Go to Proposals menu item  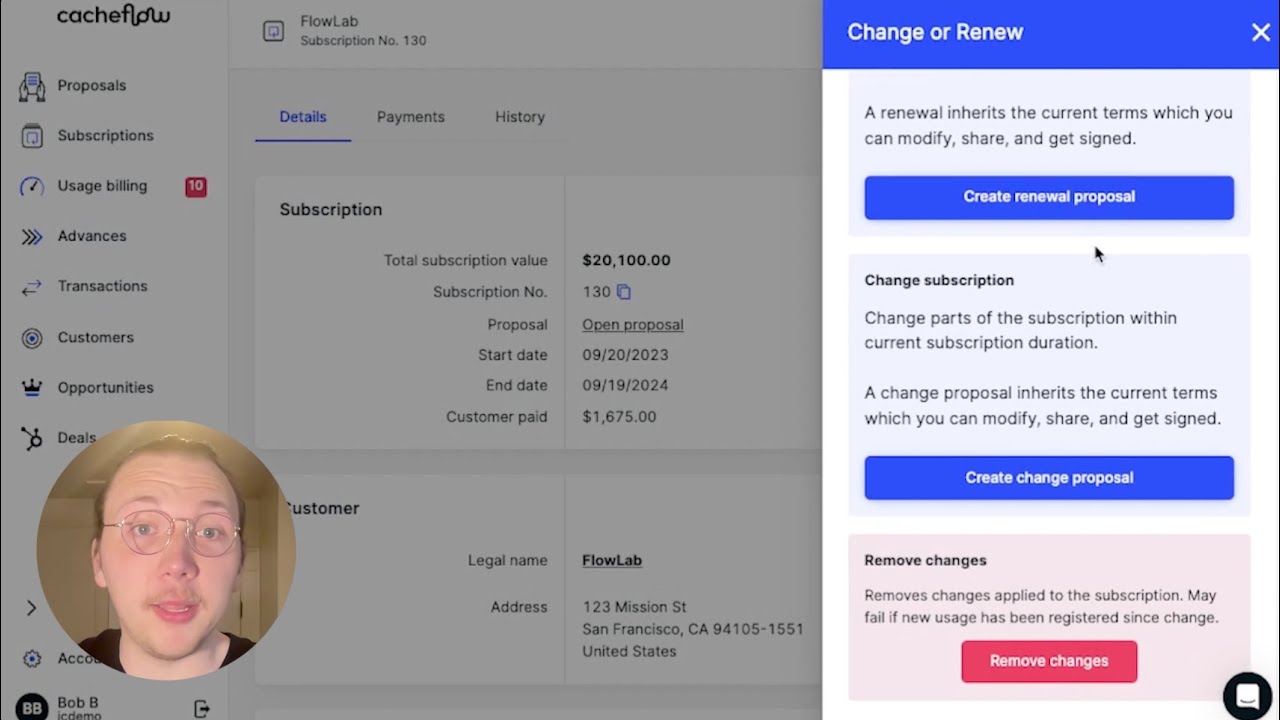tap(92, 86)
